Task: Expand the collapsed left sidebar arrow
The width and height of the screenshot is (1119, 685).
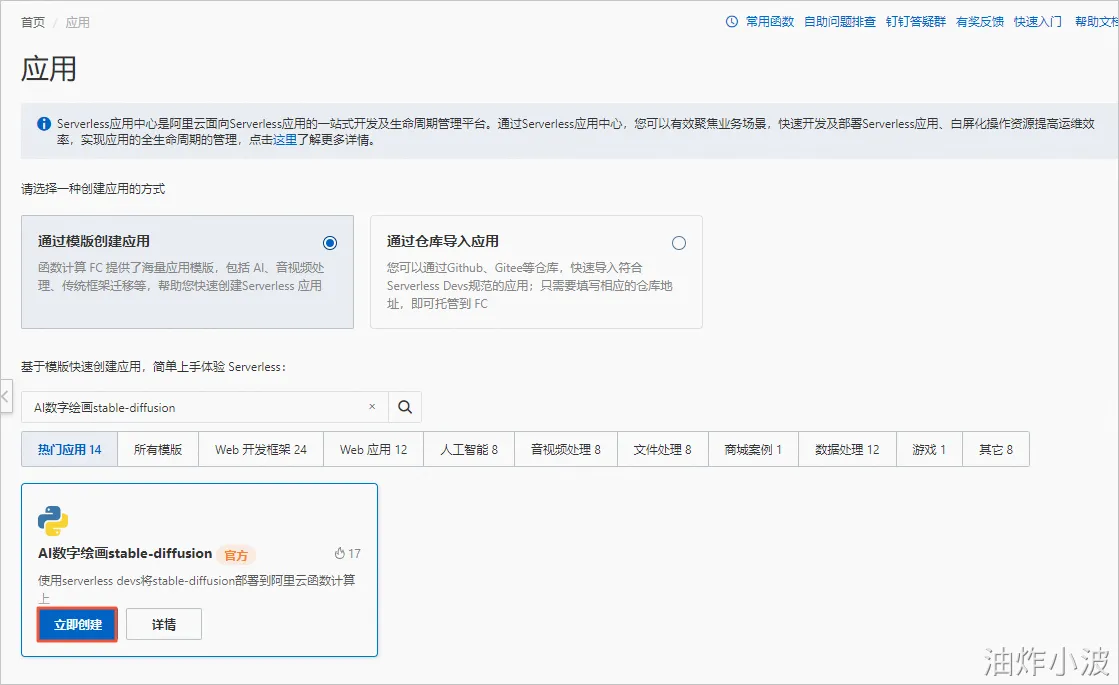Action: pos(6,395)
